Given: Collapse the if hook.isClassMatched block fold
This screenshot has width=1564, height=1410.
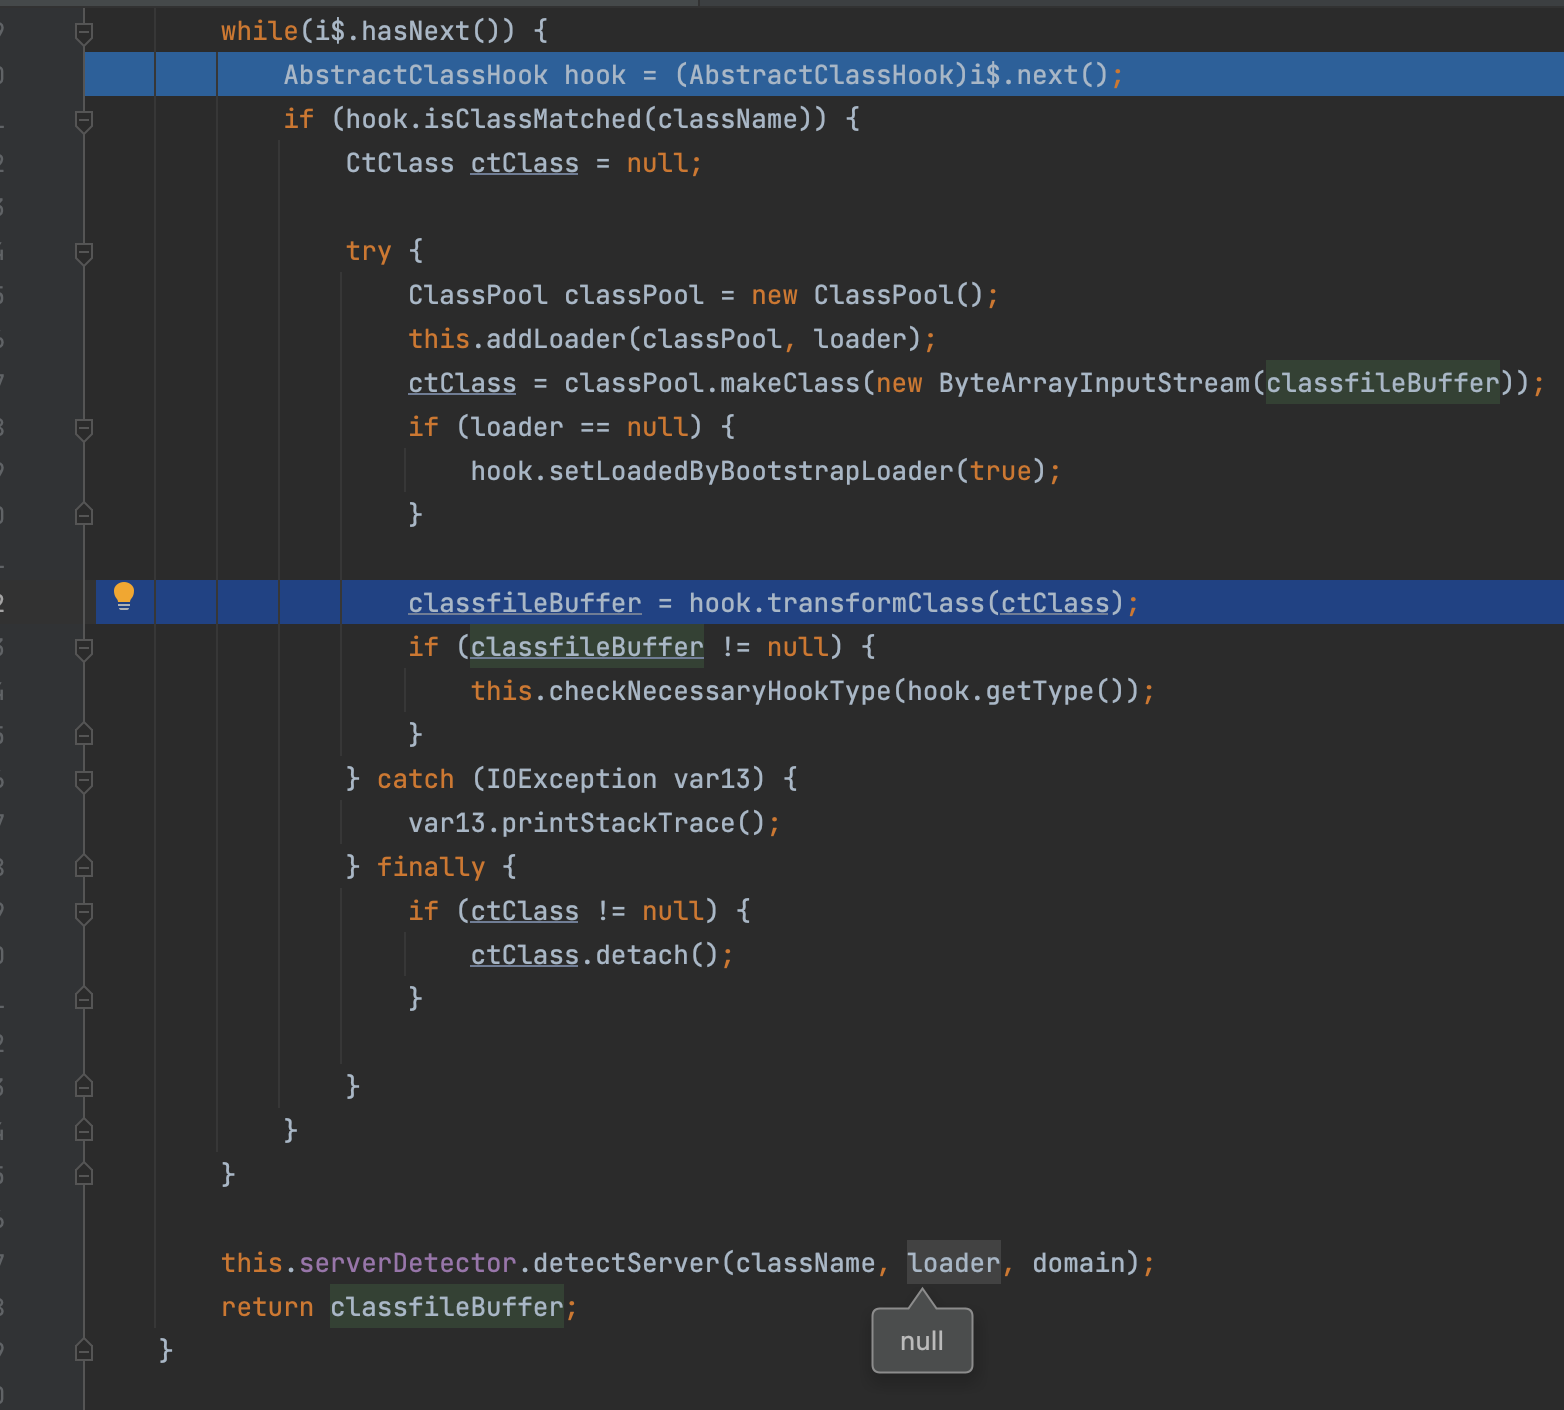Looking at the screenshot, I should click(84, 122).
